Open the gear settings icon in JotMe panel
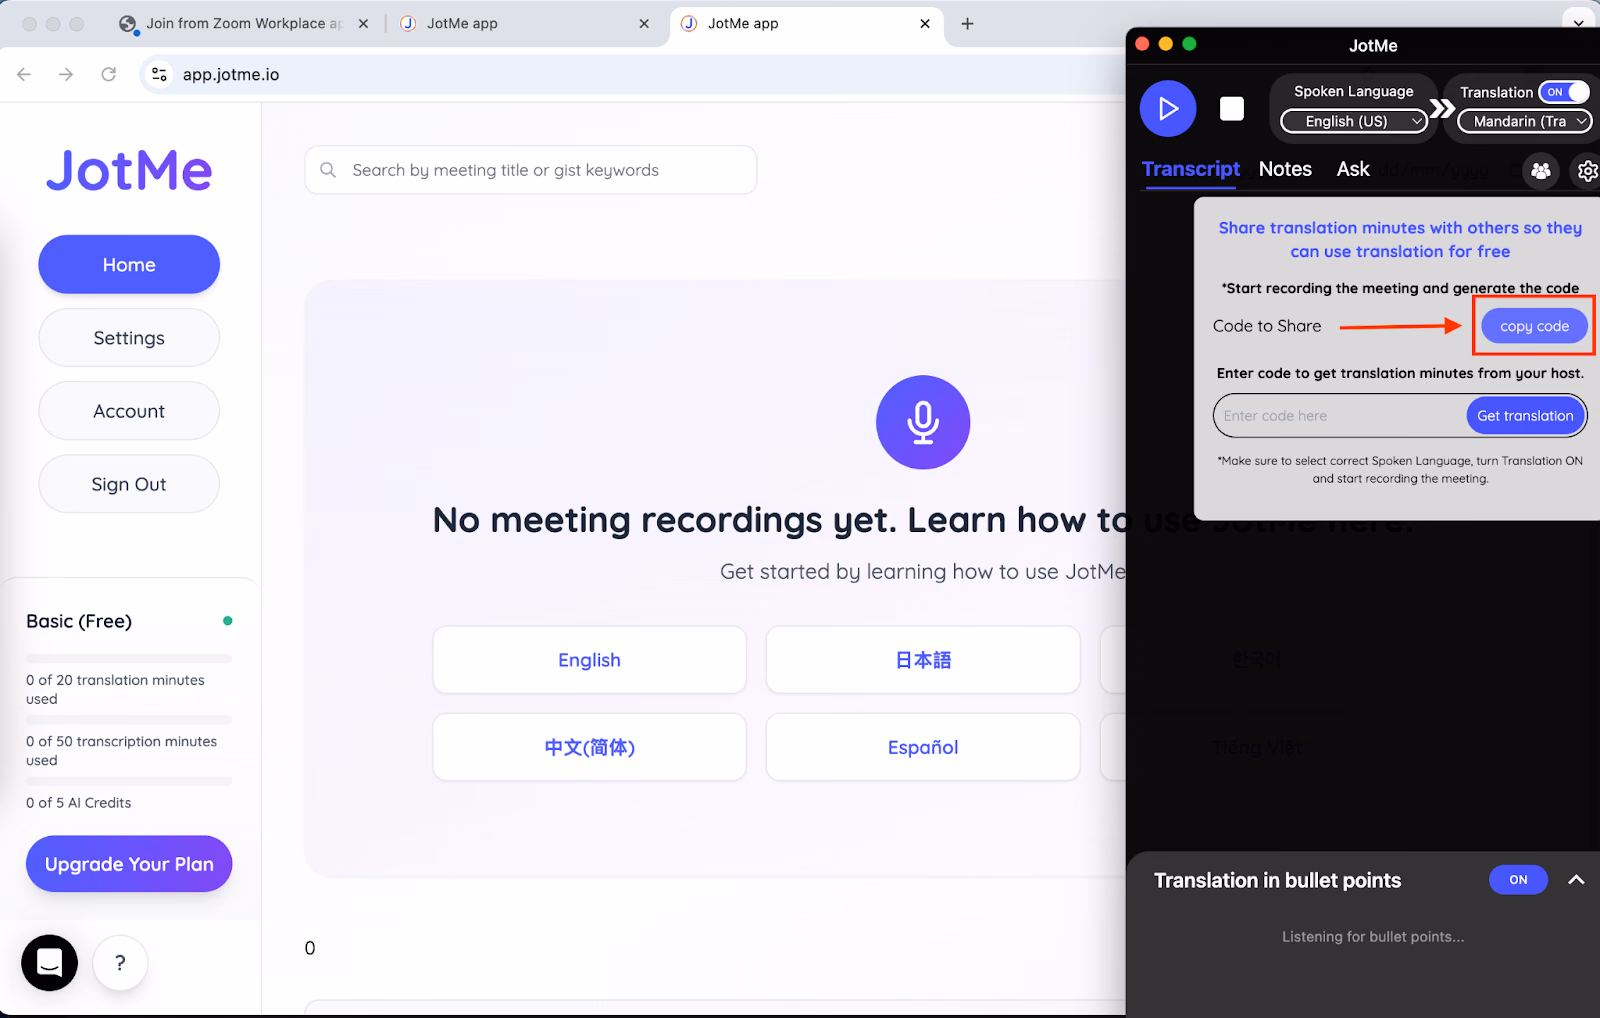1600x1018 pixels. click(x=1587, y=171)
